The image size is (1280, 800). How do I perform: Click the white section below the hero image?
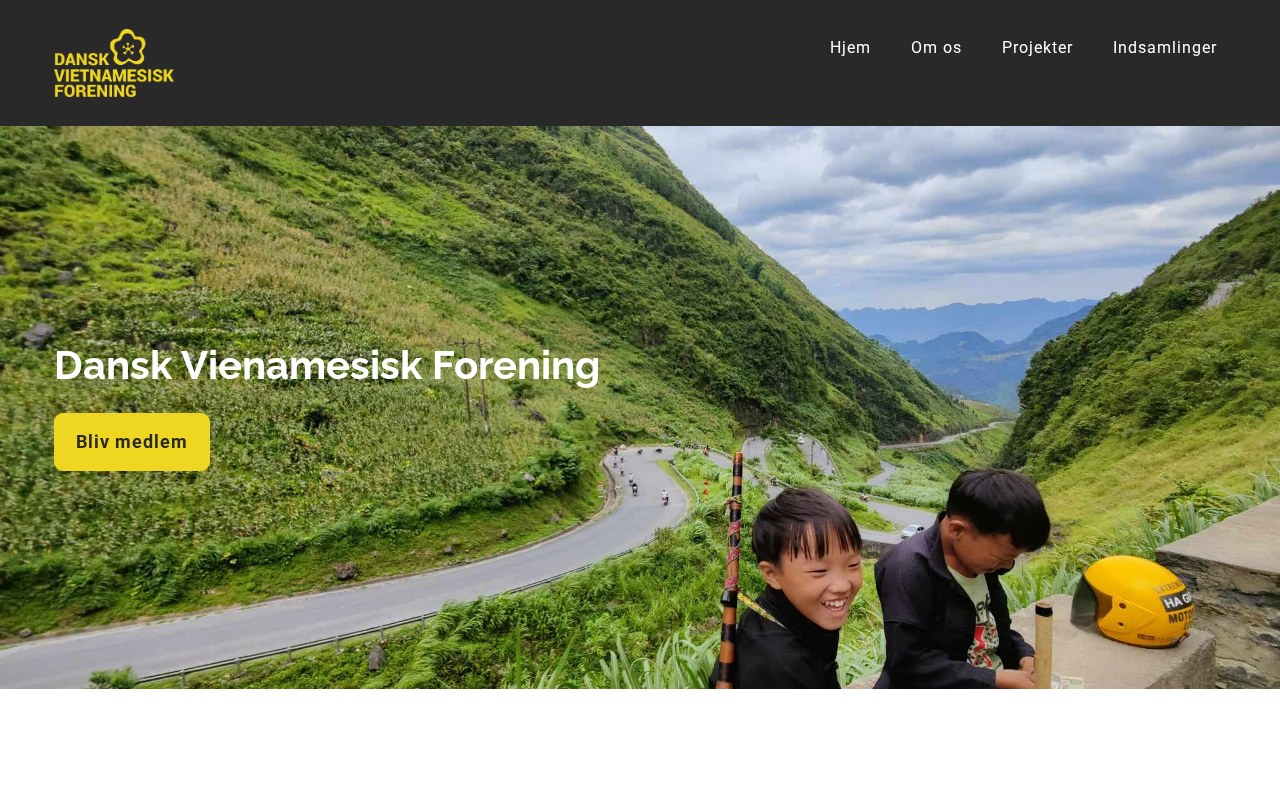click(640, 744)
